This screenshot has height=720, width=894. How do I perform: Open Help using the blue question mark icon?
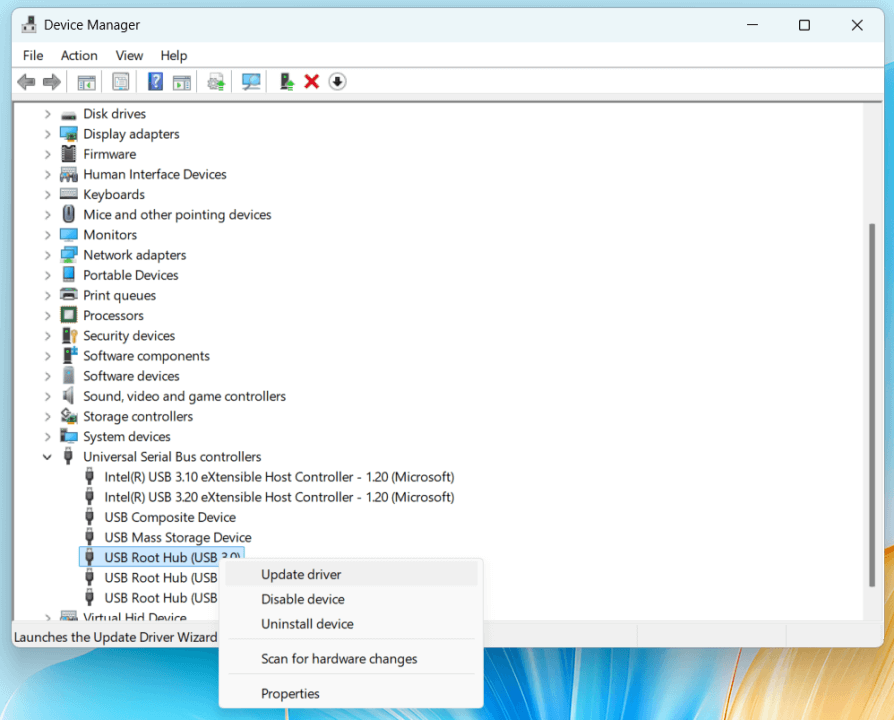(154, 81)
